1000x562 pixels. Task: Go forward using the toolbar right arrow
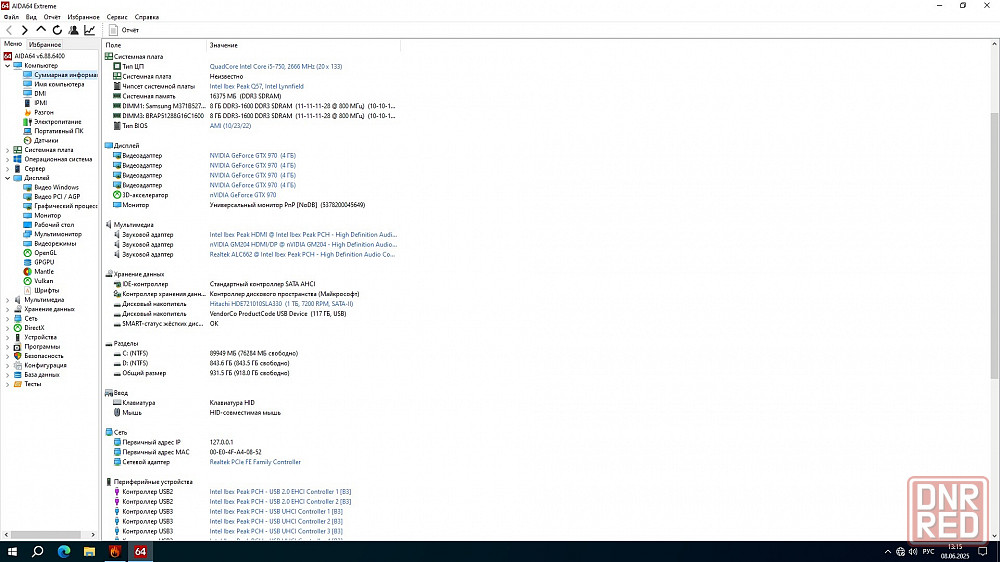[25, 30]
